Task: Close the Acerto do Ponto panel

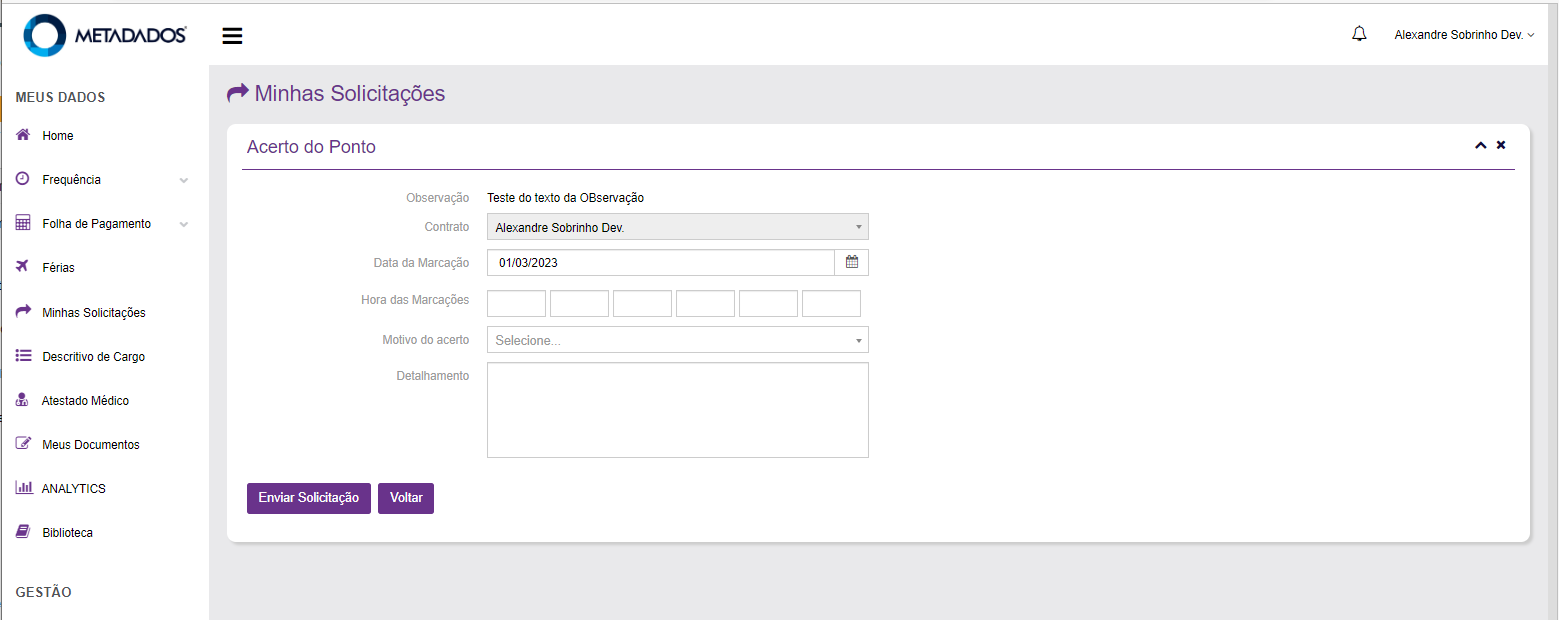Action: pos(1501,146)
